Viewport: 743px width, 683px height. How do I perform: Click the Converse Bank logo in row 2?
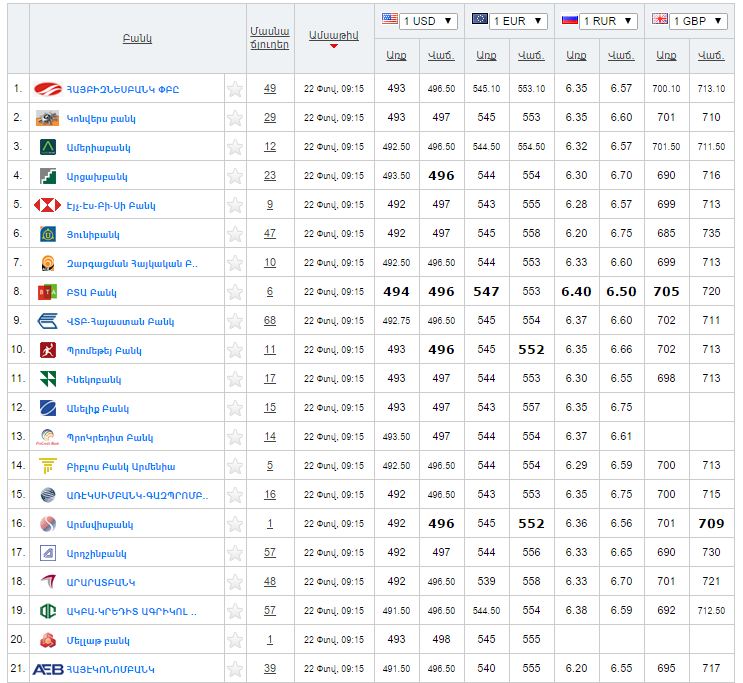pos(47,118)
